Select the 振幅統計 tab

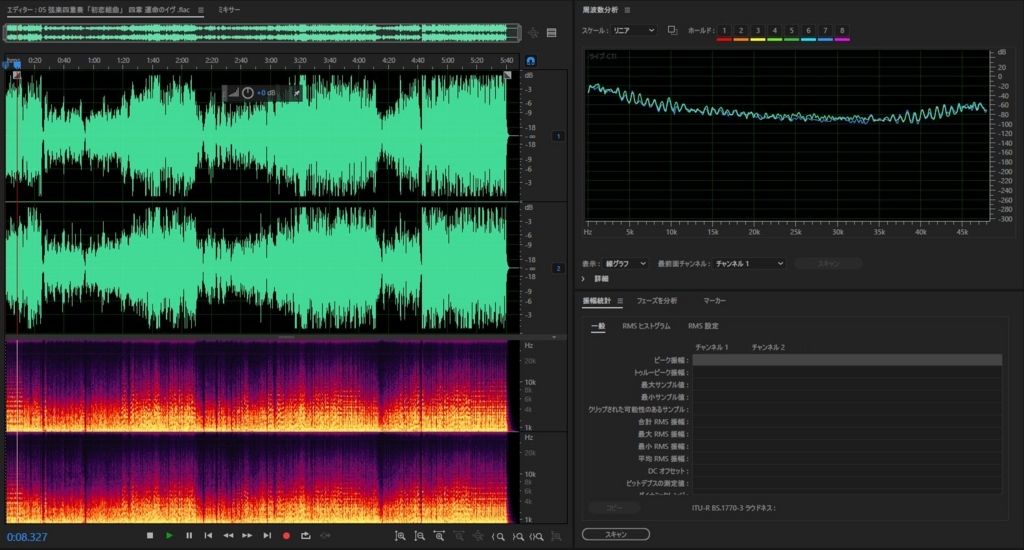(x=596, y=300)
